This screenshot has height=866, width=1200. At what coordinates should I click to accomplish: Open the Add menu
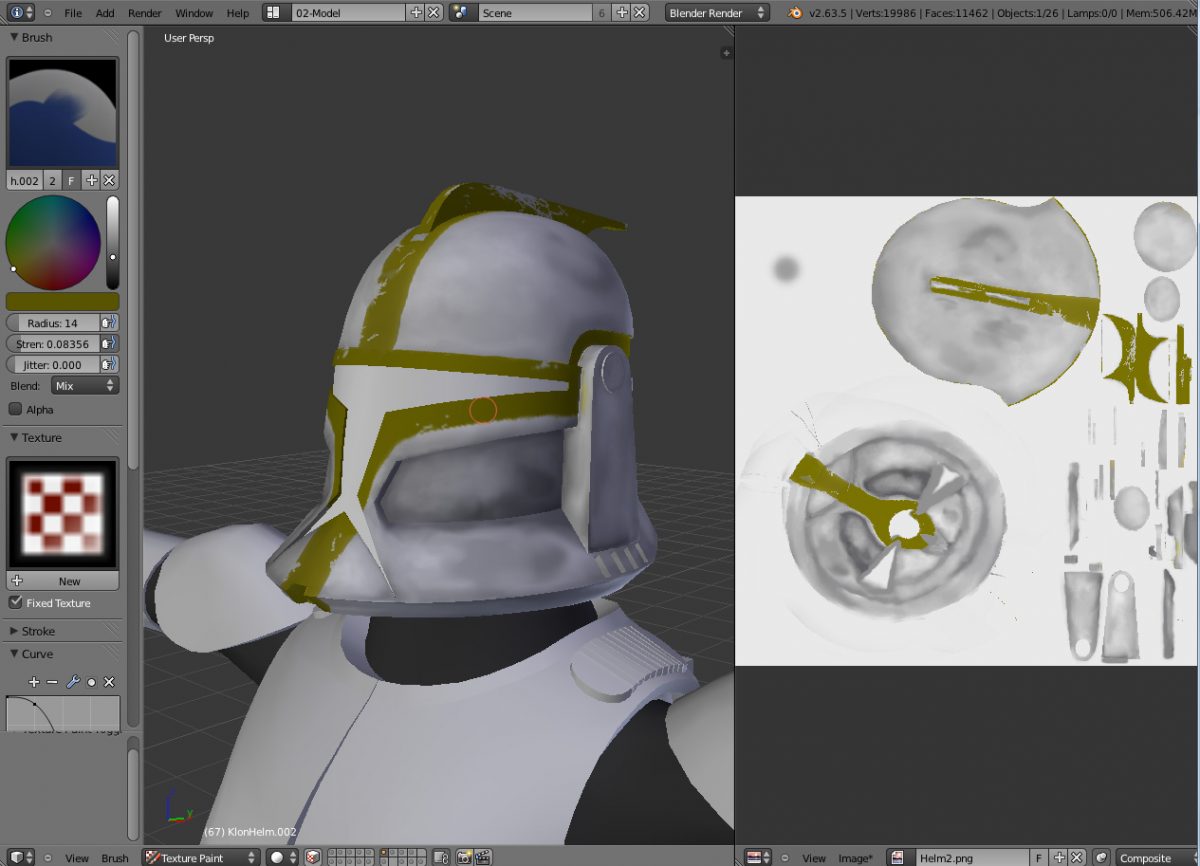coord(105,13)
